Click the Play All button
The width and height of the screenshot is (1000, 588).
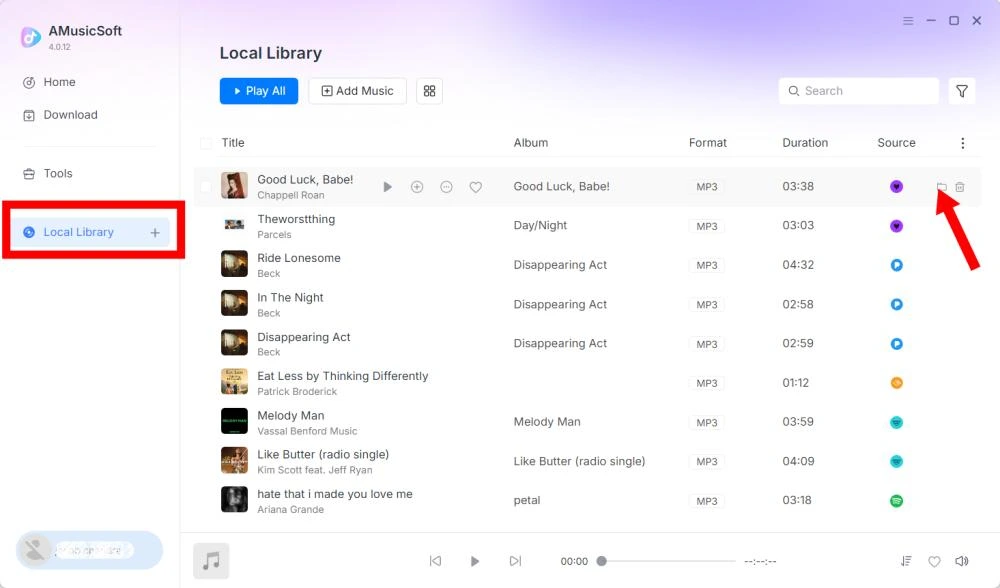pos(259,91)
